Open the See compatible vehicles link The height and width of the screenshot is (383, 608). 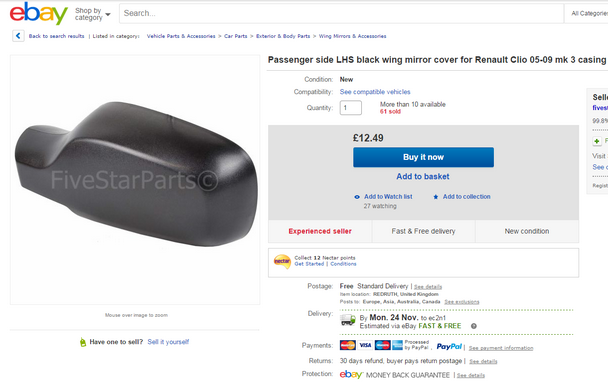(375, 92)
